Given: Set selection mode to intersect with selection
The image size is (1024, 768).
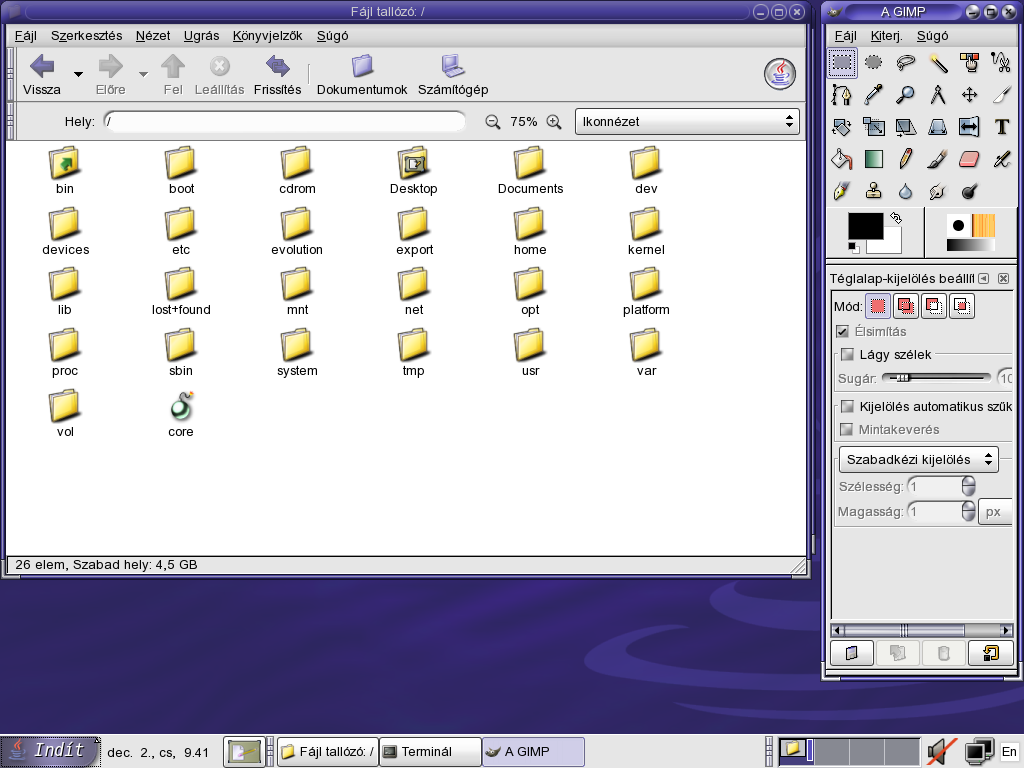Looking at the screenshot, I should [962, 306].
